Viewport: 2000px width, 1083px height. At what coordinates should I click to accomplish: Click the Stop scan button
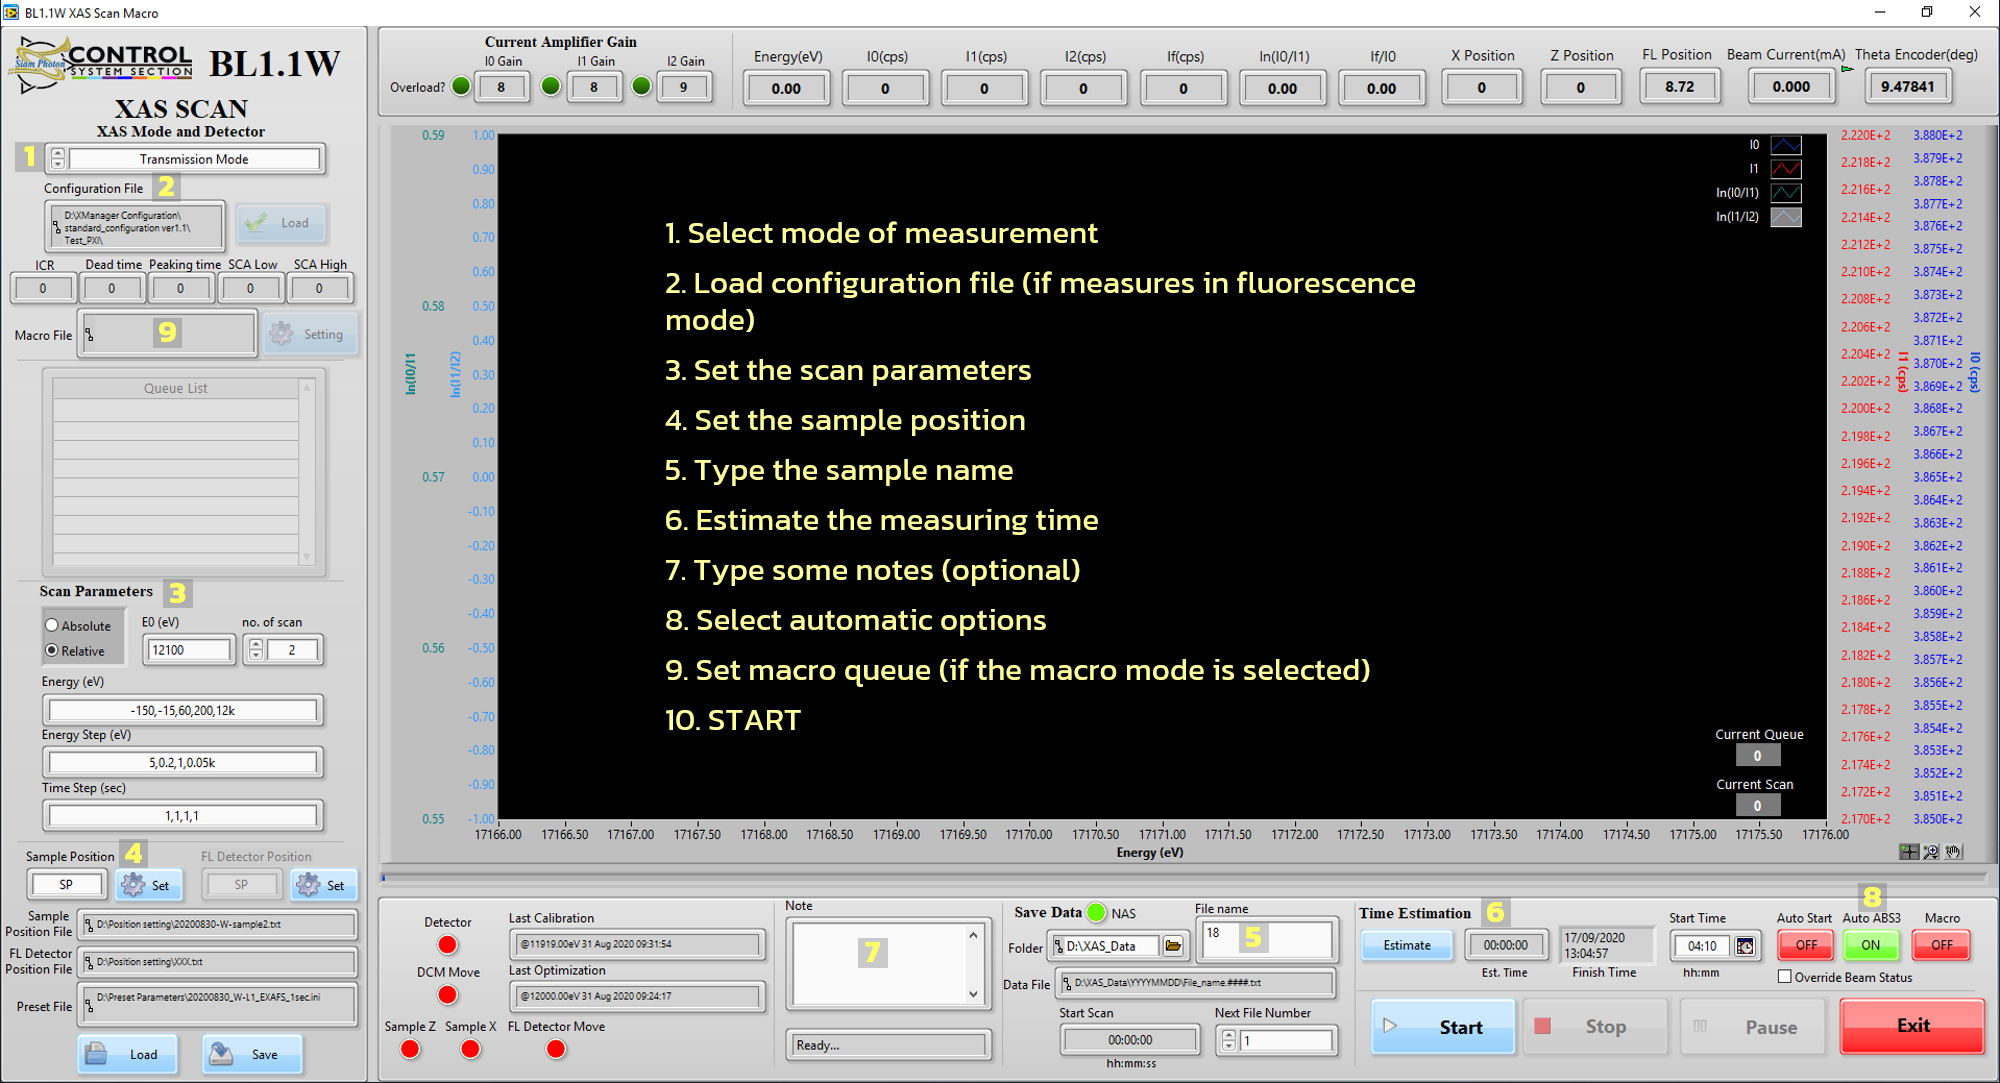(x=1594, y=1026)
